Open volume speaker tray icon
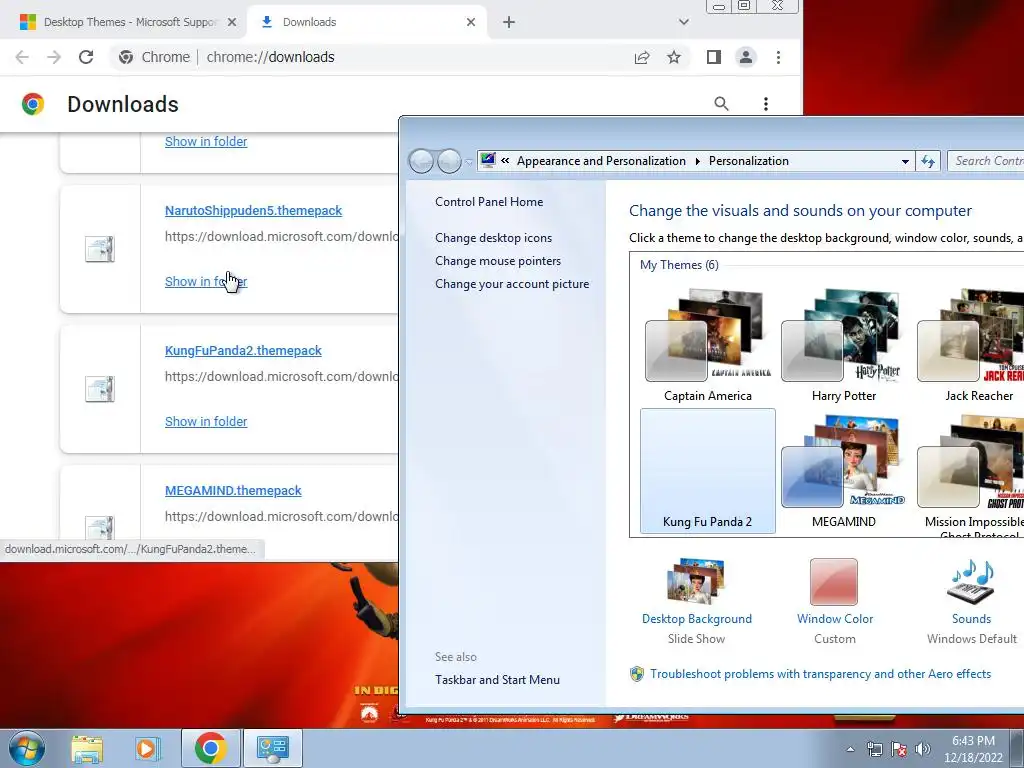Viewport: 1024px width, 768px height. pyautogui.click(x=923, y=749)
